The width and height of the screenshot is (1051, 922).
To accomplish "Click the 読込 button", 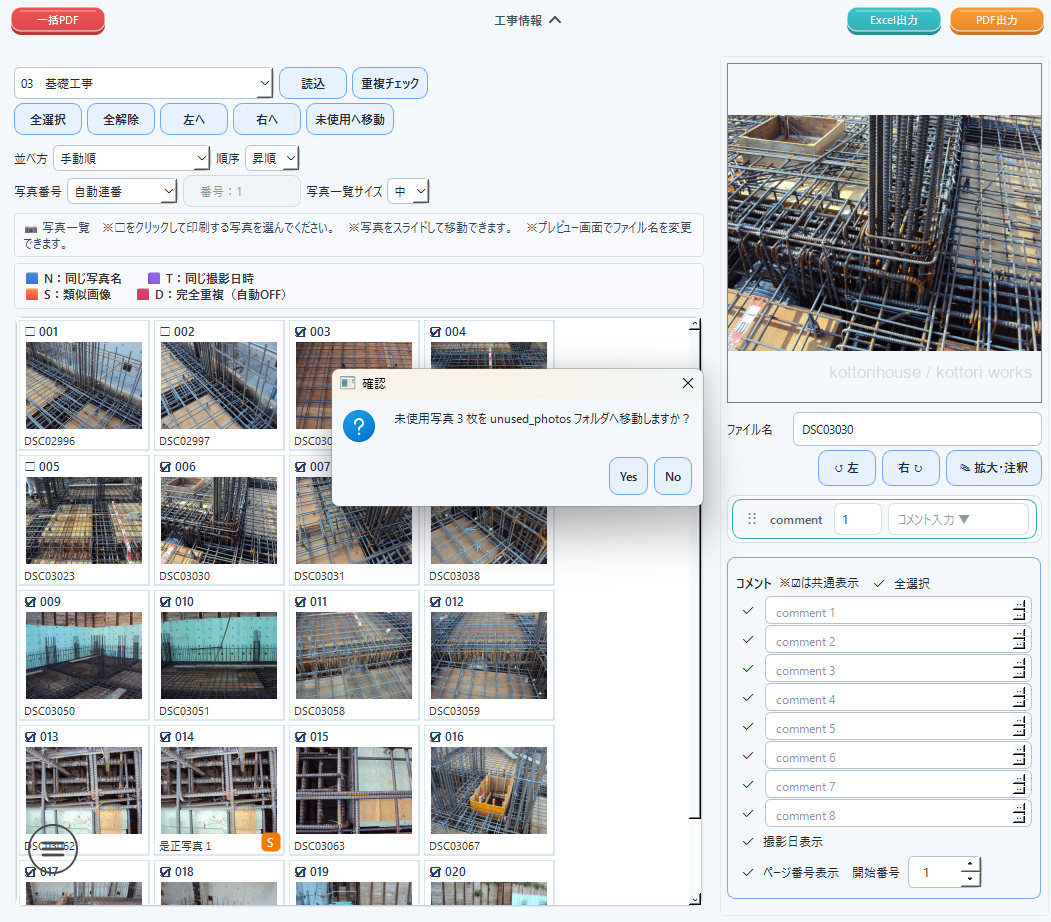I will point(313,83).
